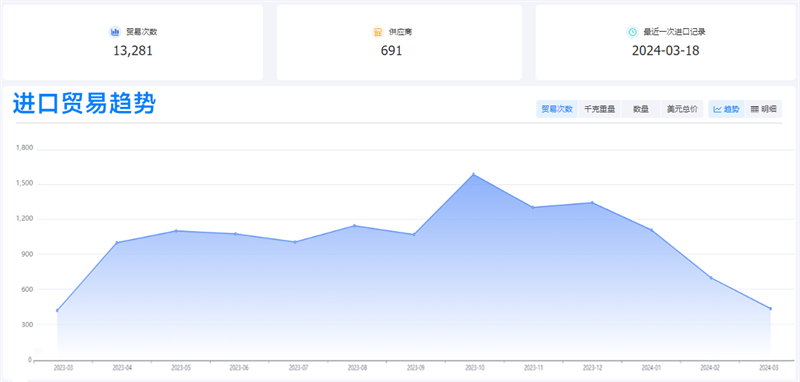The width and height of the screenshot is (800, 382).
Task: Click the orange supplier icon beside 供应商
Action: pos(378,32)
